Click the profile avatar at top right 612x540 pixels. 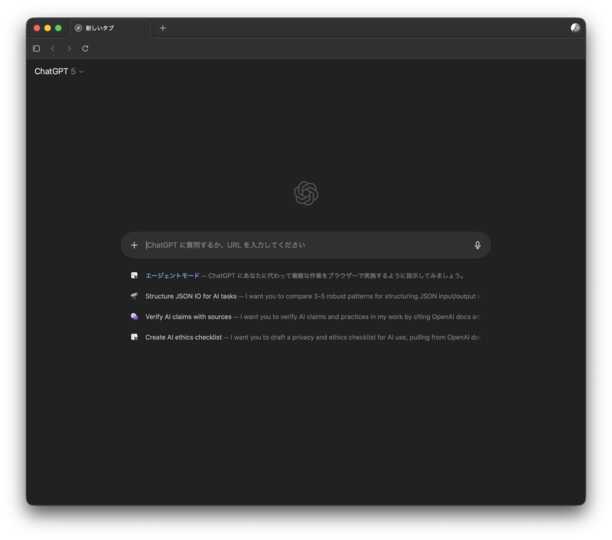[x=575, y=28]
